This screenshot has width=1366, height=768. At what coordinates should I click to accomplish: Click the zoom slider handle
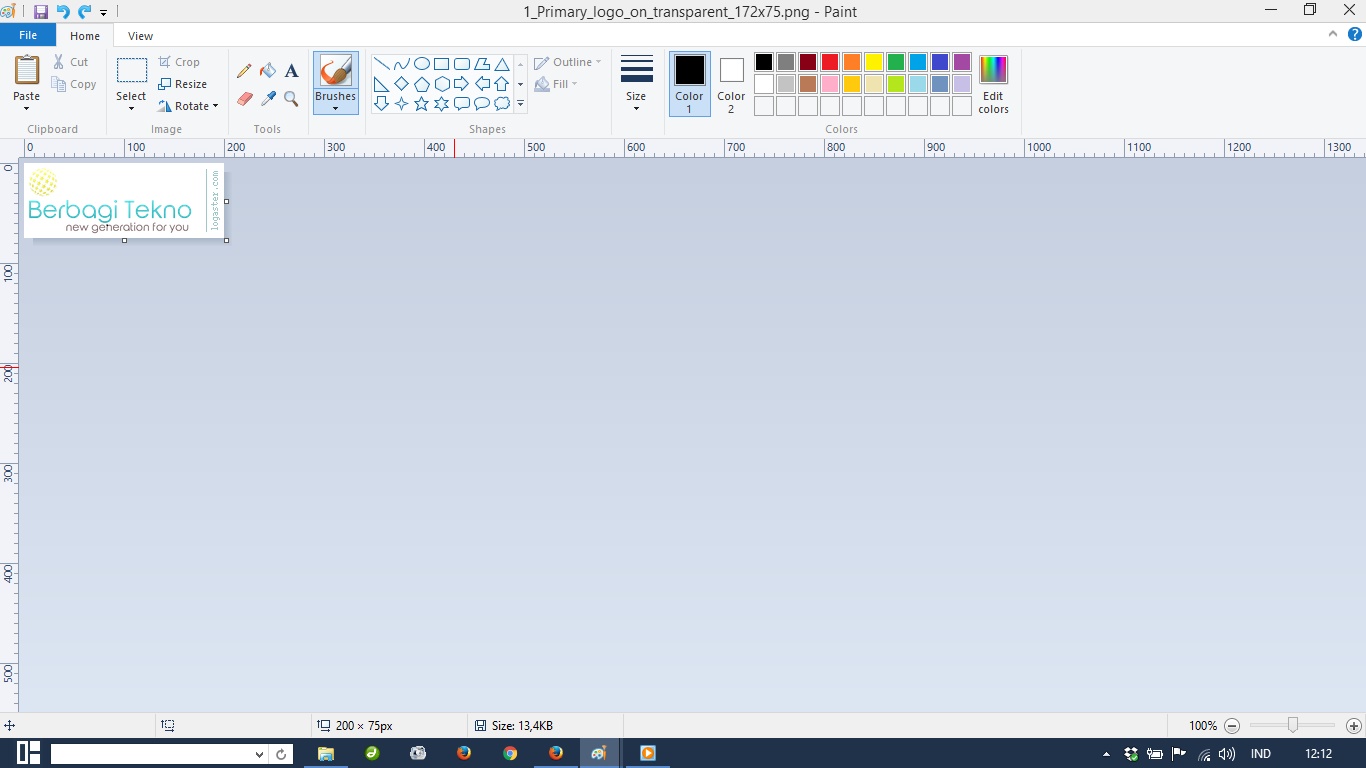(x=1292, y=725)
